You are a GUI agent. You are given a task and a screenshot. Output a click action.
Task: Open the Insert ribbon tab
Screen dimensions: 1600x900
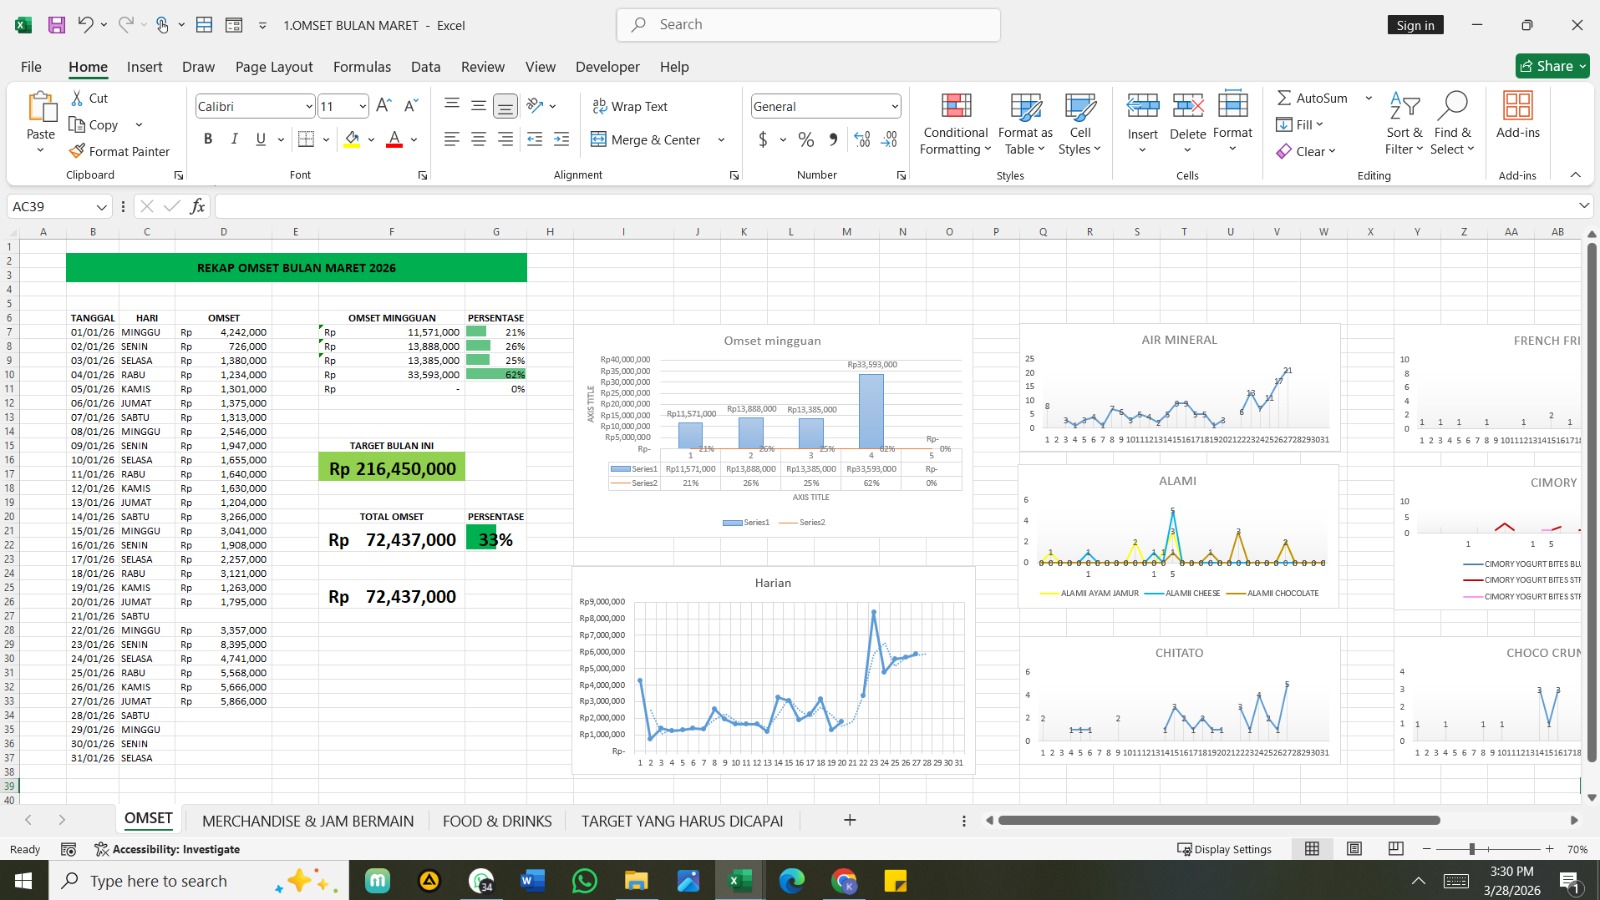point(145,67)
